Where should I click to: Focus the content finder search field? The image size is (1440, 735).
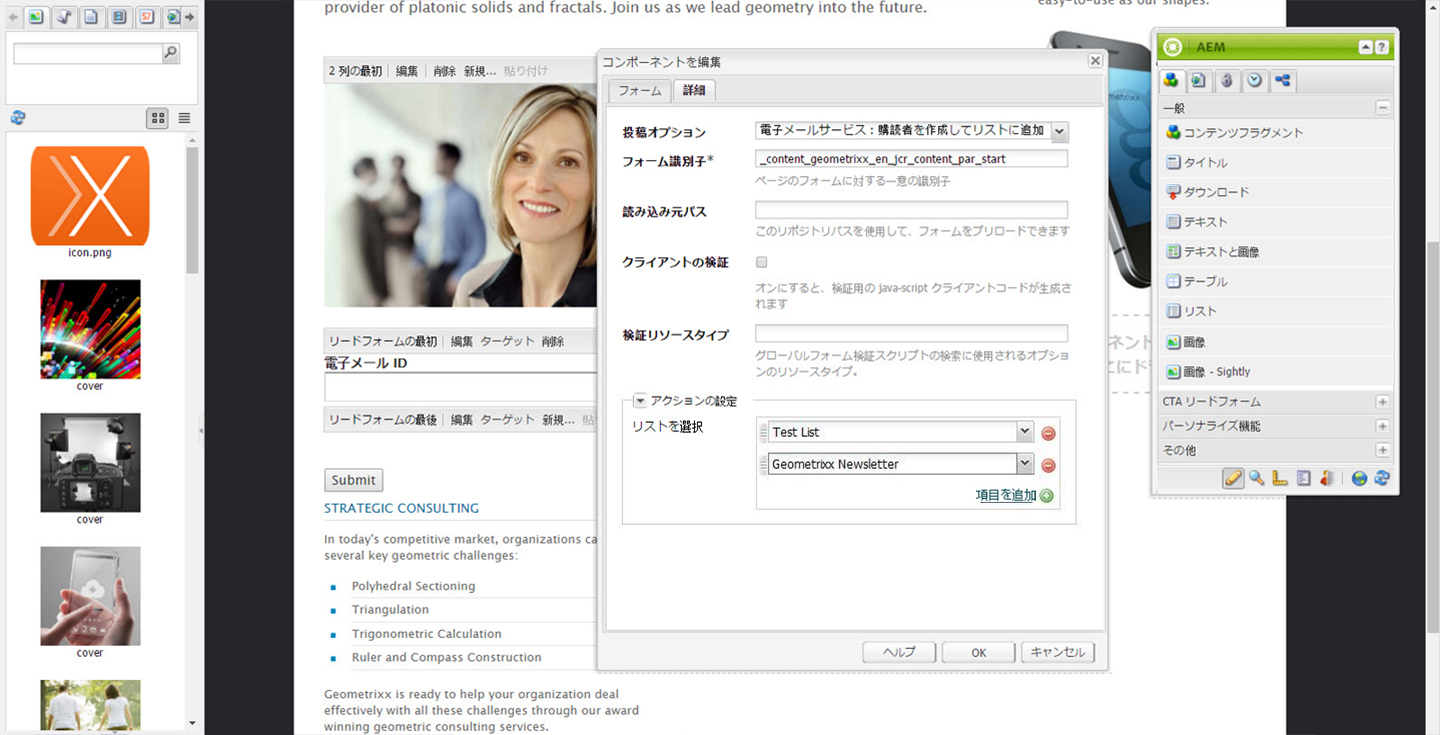[88, 54]
